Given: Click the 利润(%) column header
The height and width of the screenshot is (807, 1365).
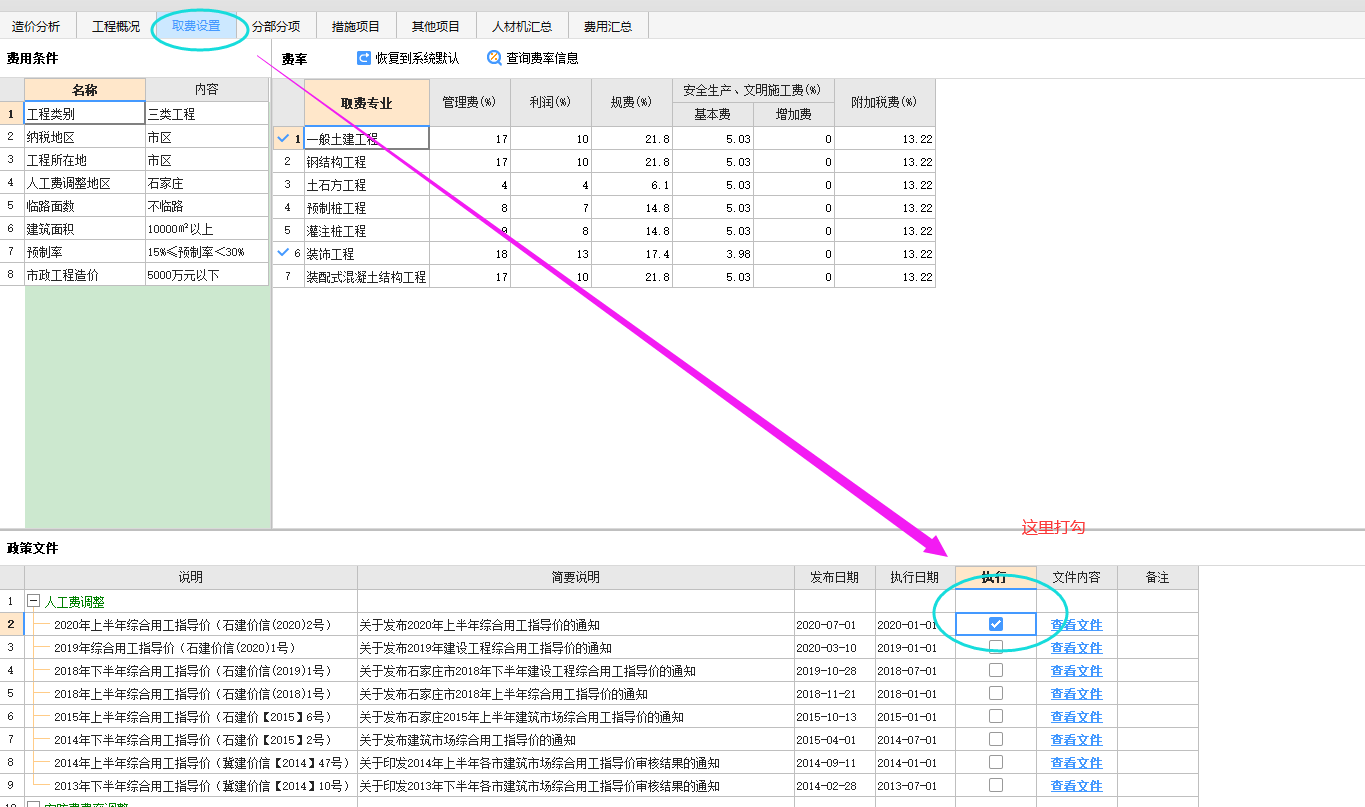Looking at the screenshot, I should (x=551, y=103).
